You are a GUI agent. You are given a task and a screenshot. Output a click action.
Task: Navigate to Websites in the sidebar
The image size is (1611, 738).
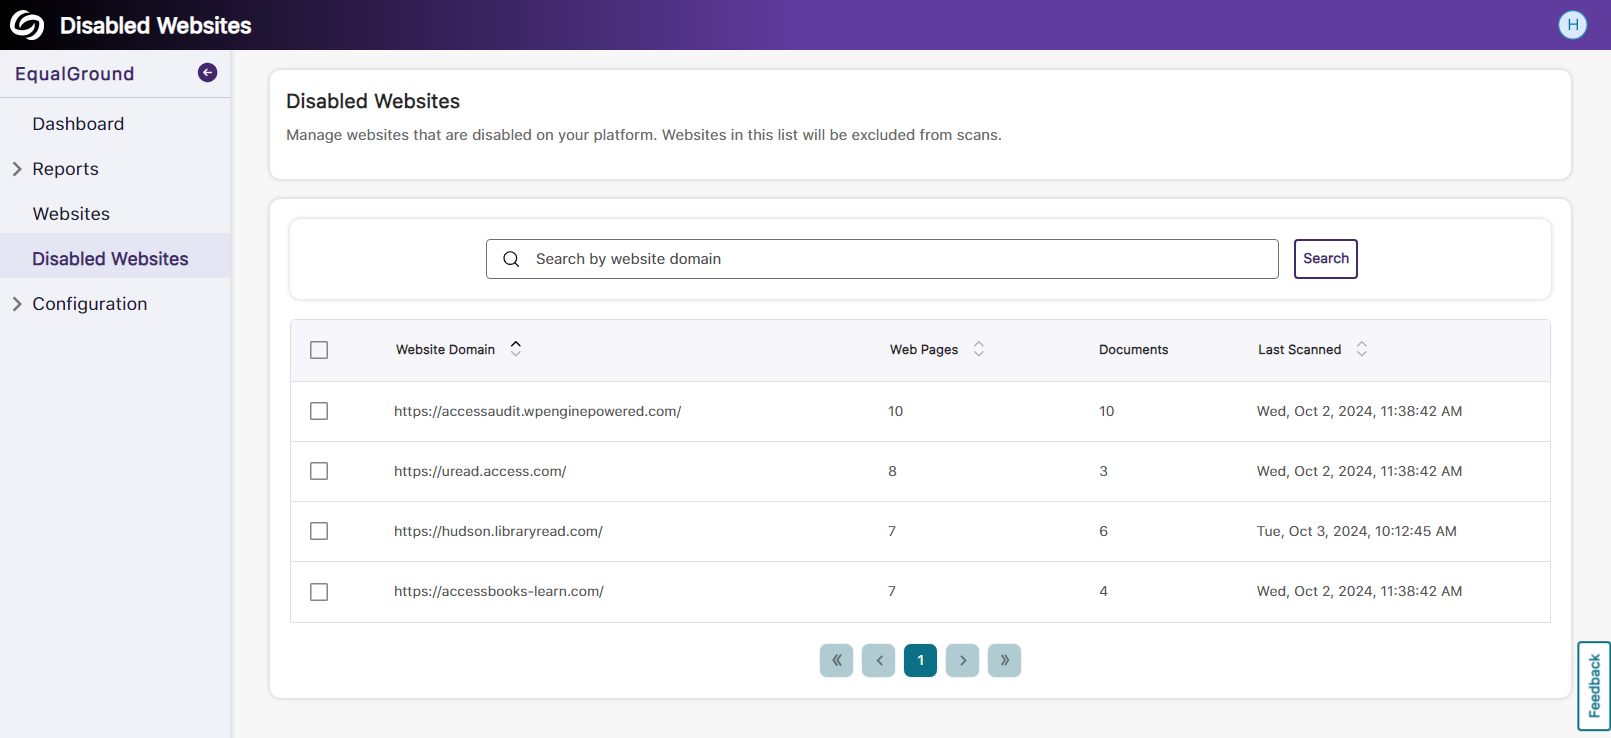(x=71, y=214)
